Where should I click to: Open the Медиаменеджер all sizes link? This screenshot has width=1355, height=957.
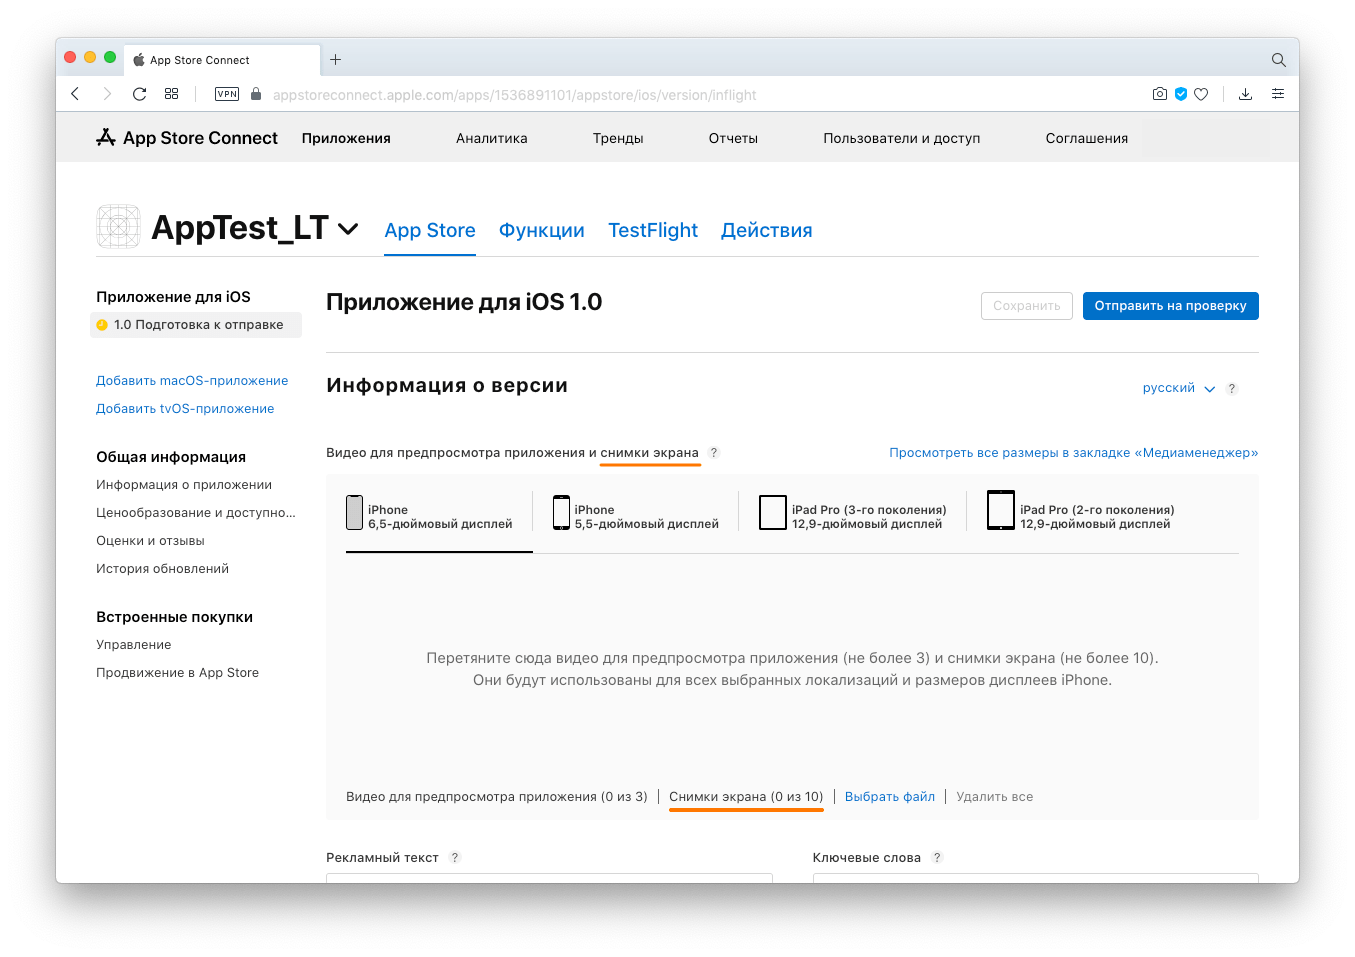(x=1074, y=453)
